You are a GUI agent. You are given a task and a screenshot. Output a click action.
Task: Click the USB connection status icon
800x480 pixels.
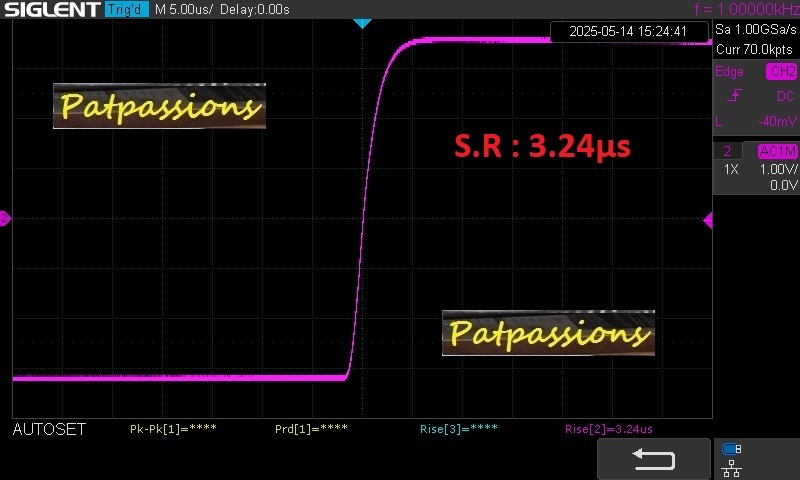click(731, 449)
